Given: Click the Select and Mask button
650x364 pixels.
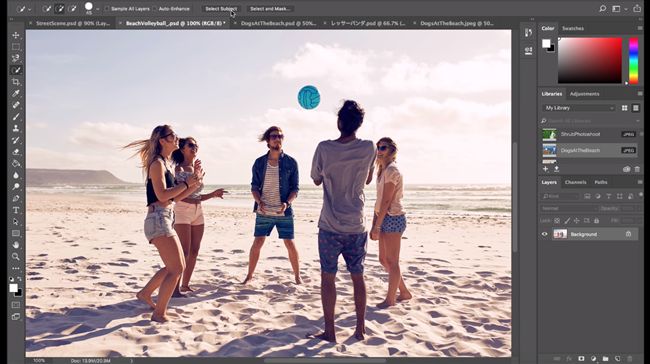Looking at the screenshot, I should click(x=270, y=9).
